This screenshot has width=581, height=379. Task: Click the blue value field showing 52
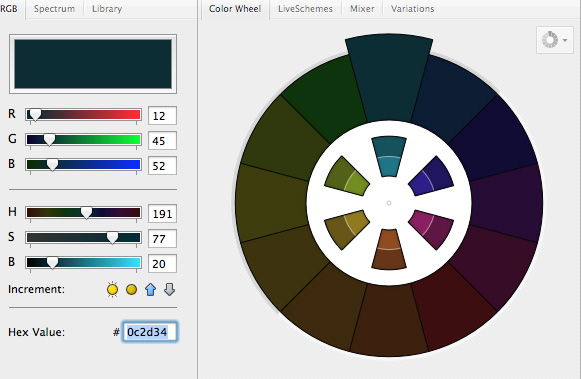(x=162, y=165)
